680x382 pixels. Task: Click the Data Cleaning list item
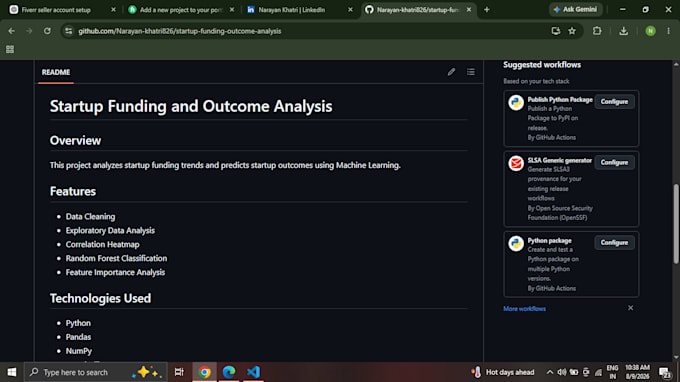90,216
